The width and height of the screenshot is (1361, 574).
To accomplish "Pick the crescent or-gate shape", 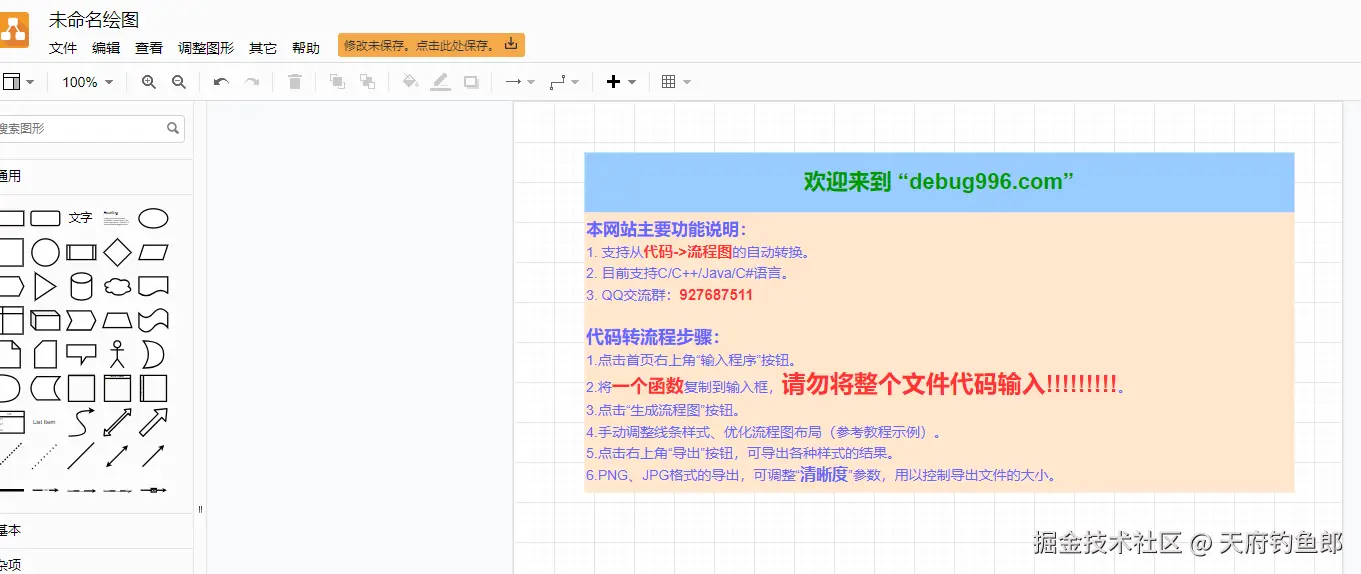I will 153,355.
